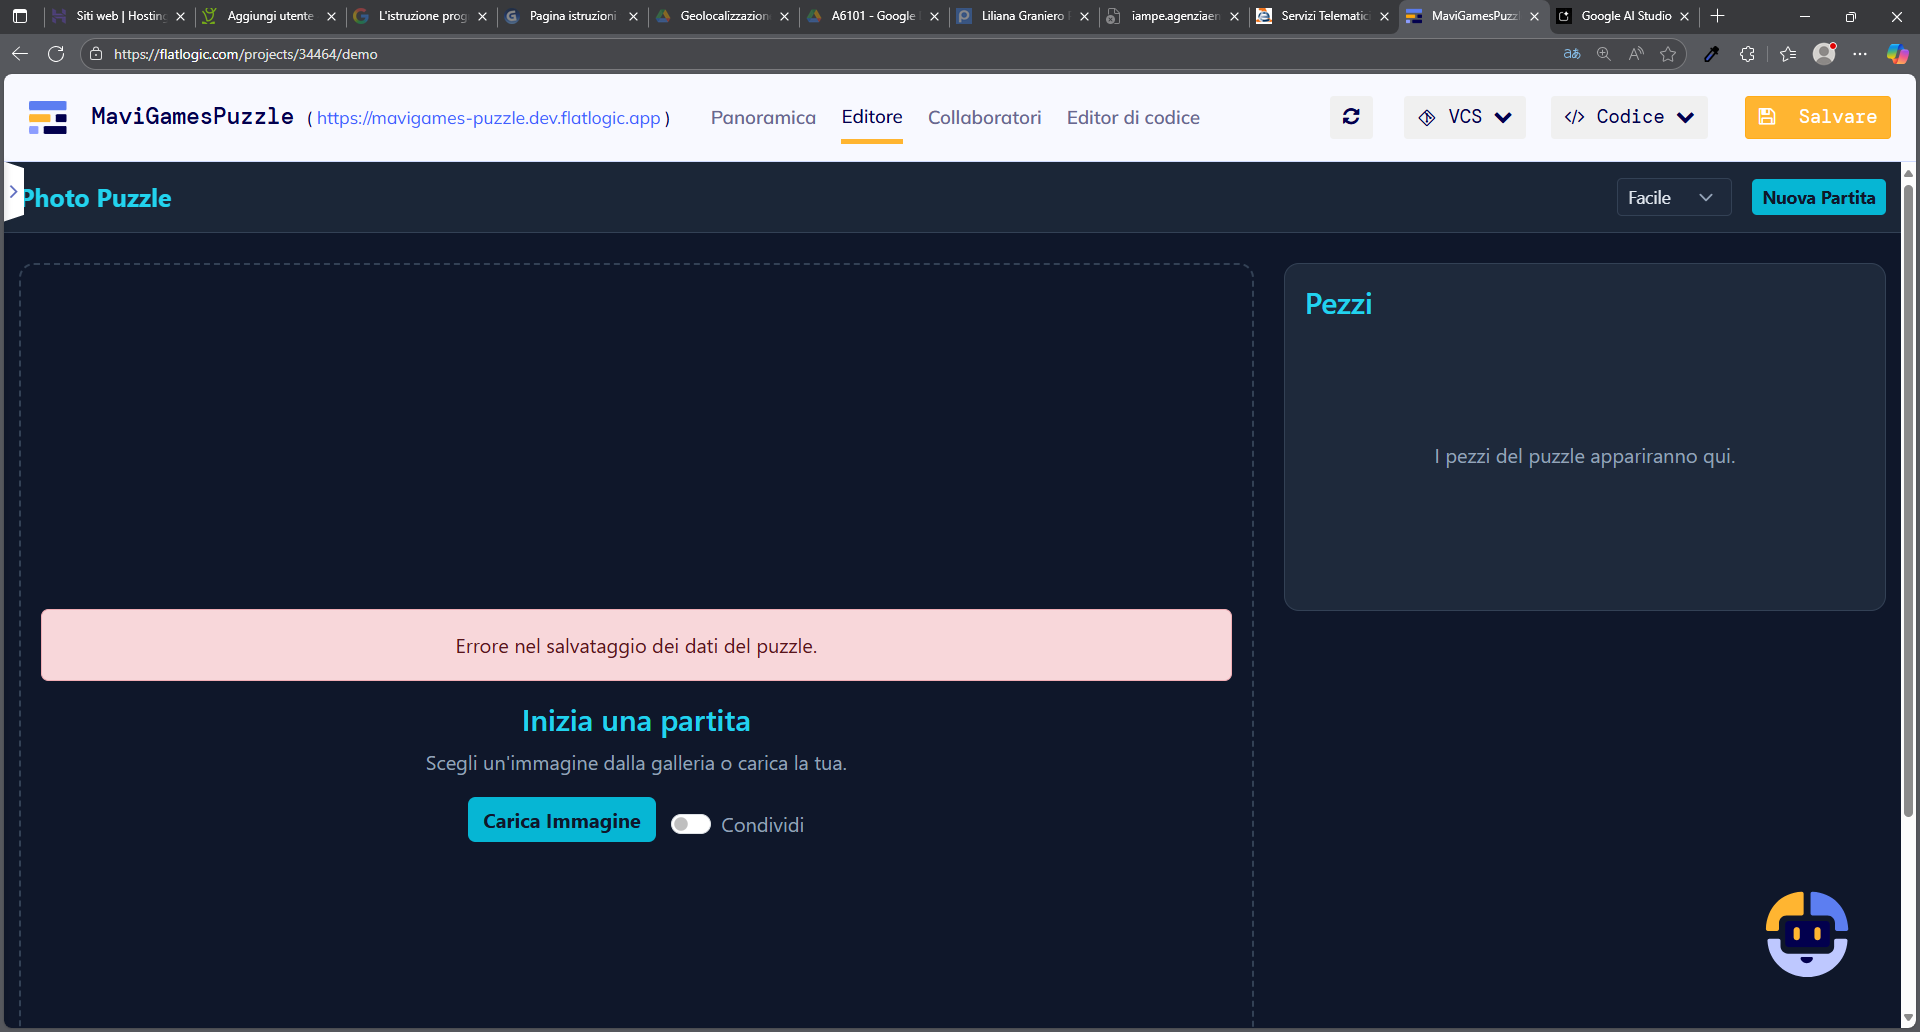This screenshot has height=1032, width=1920.
Task: Expand the Codice dropdown menu
Action: tap(1629, 117)
